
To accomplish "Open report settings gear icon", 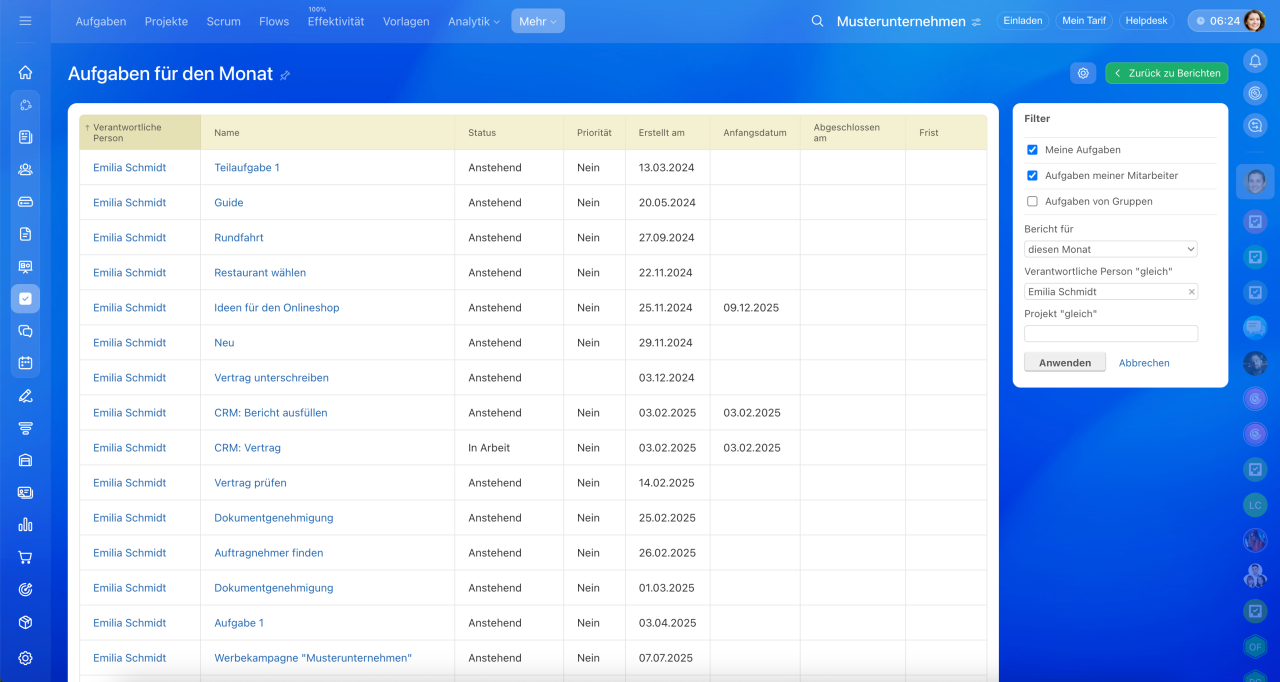I will [x=1082, y=73].
